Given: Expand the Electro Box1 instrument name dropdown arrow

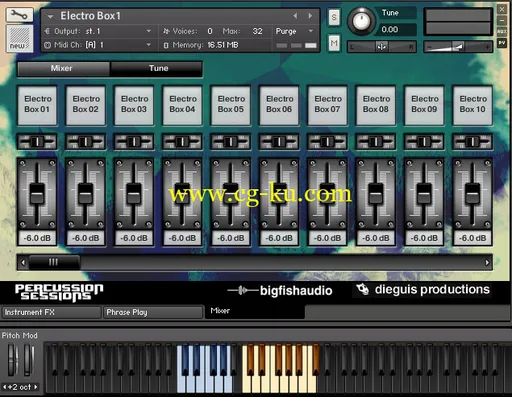Looking at the screenshot, I should pyautogui.click(x=50, y=16).
